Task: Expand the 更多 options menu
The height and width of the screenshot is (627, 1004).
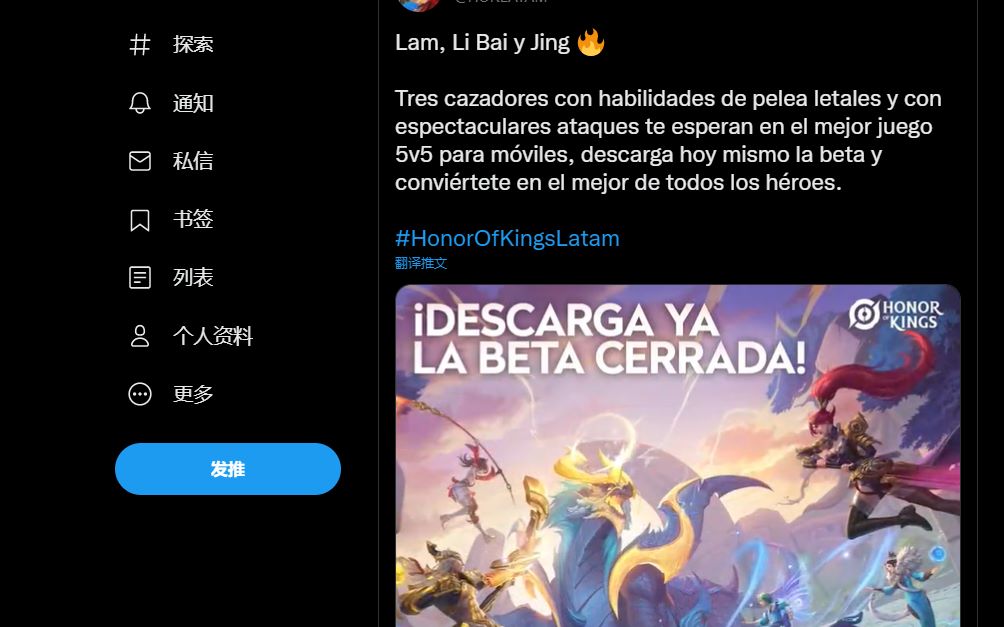Action: [193, 394]
